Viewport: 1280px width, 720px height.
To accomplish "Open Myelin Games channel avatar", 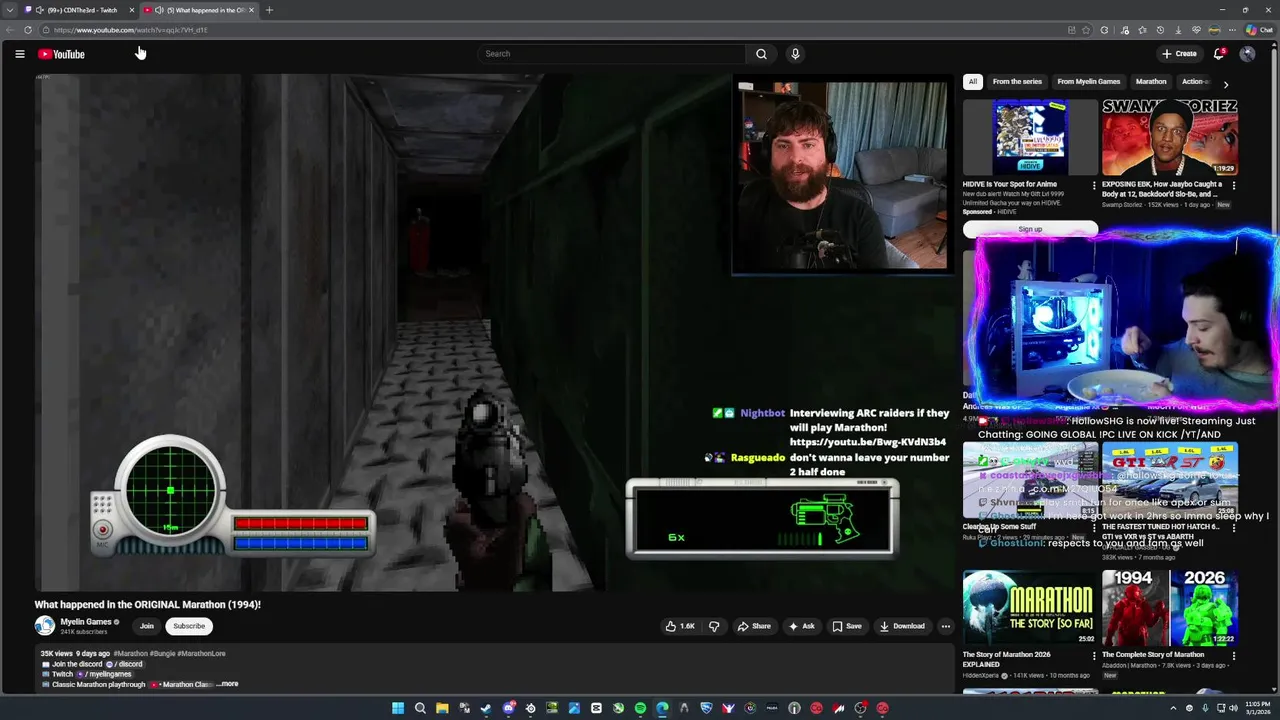I will click(45, 626).
